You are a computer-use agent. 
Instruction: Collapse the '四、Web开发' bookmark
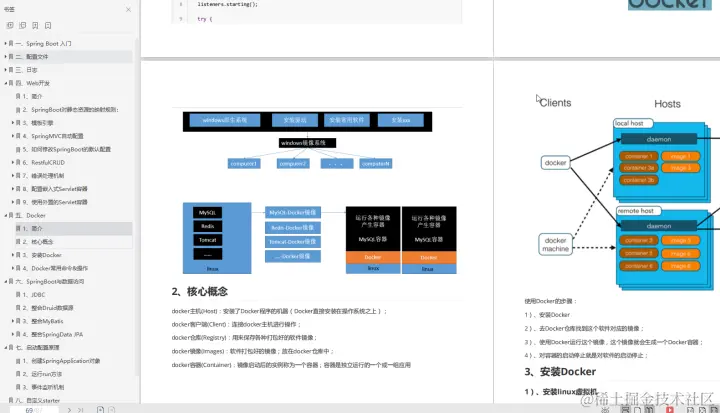pyautogui.click(x=5, y=83)
